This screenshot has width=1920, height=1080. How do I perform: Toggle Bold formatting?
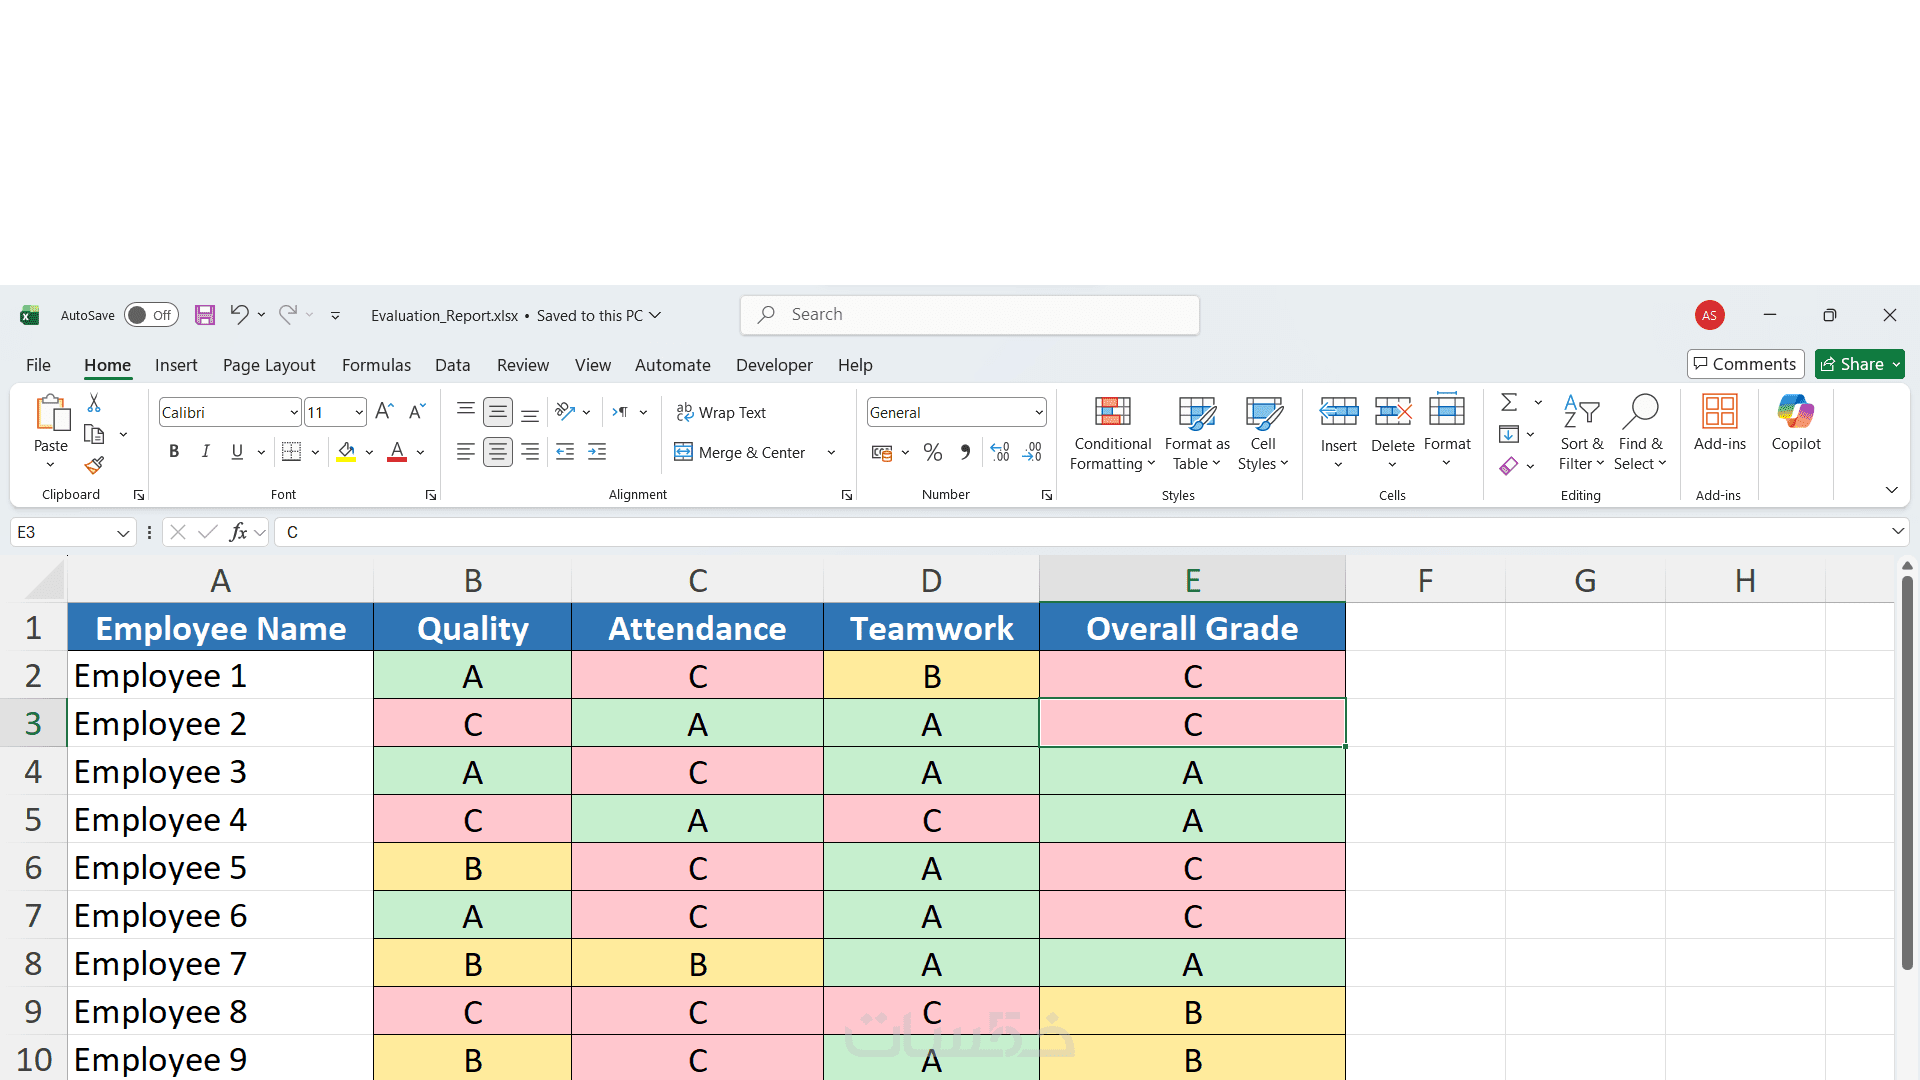pyautogui.click(x=174, y=452)
